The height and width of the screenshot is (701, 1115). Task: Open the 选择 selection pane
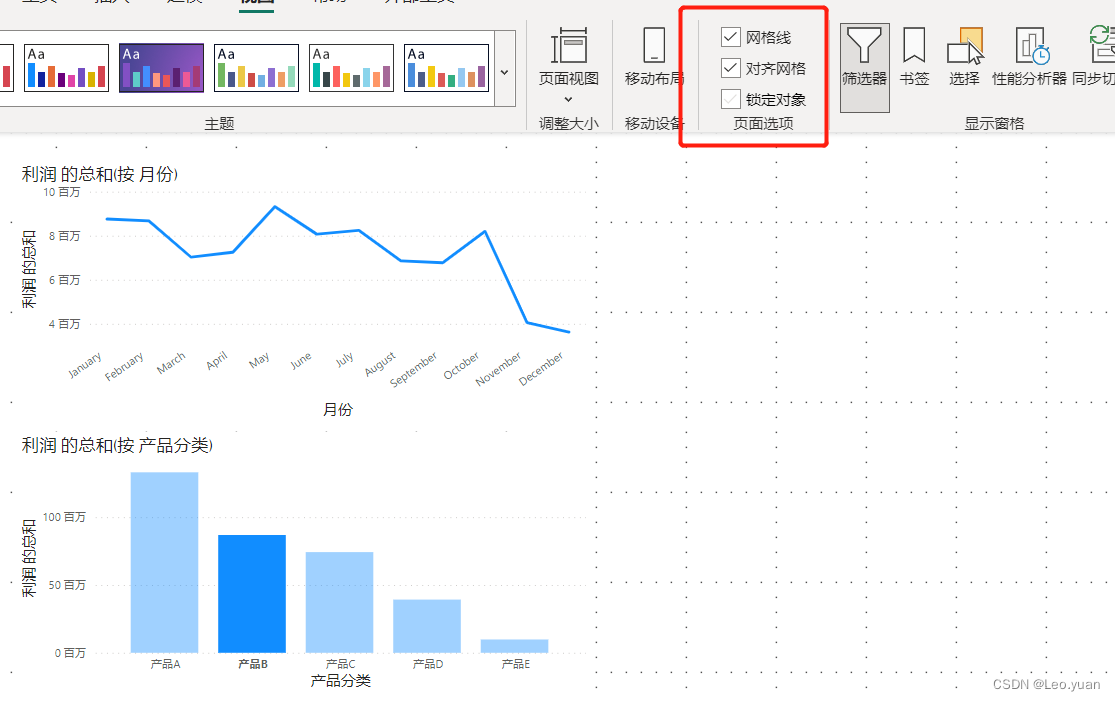964,57
